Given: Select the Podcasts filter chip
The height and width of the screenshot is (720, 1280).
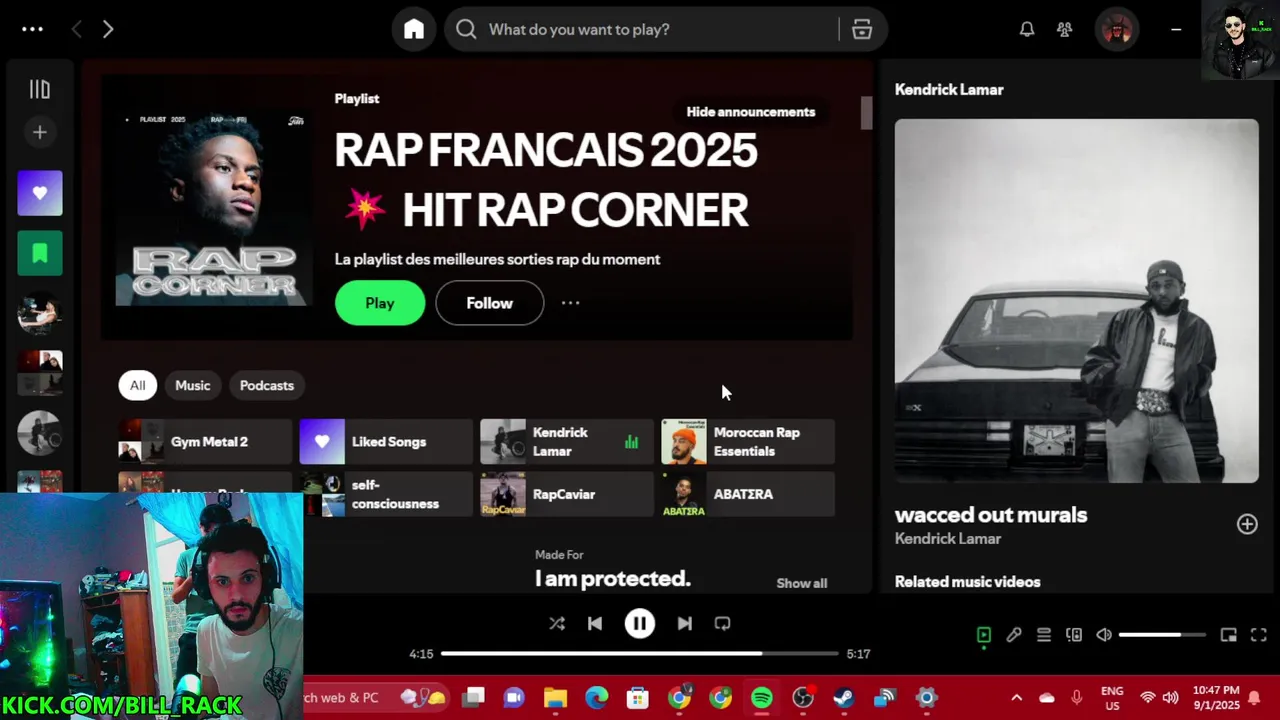Looking at the screenshot, I should coord(267,385).
